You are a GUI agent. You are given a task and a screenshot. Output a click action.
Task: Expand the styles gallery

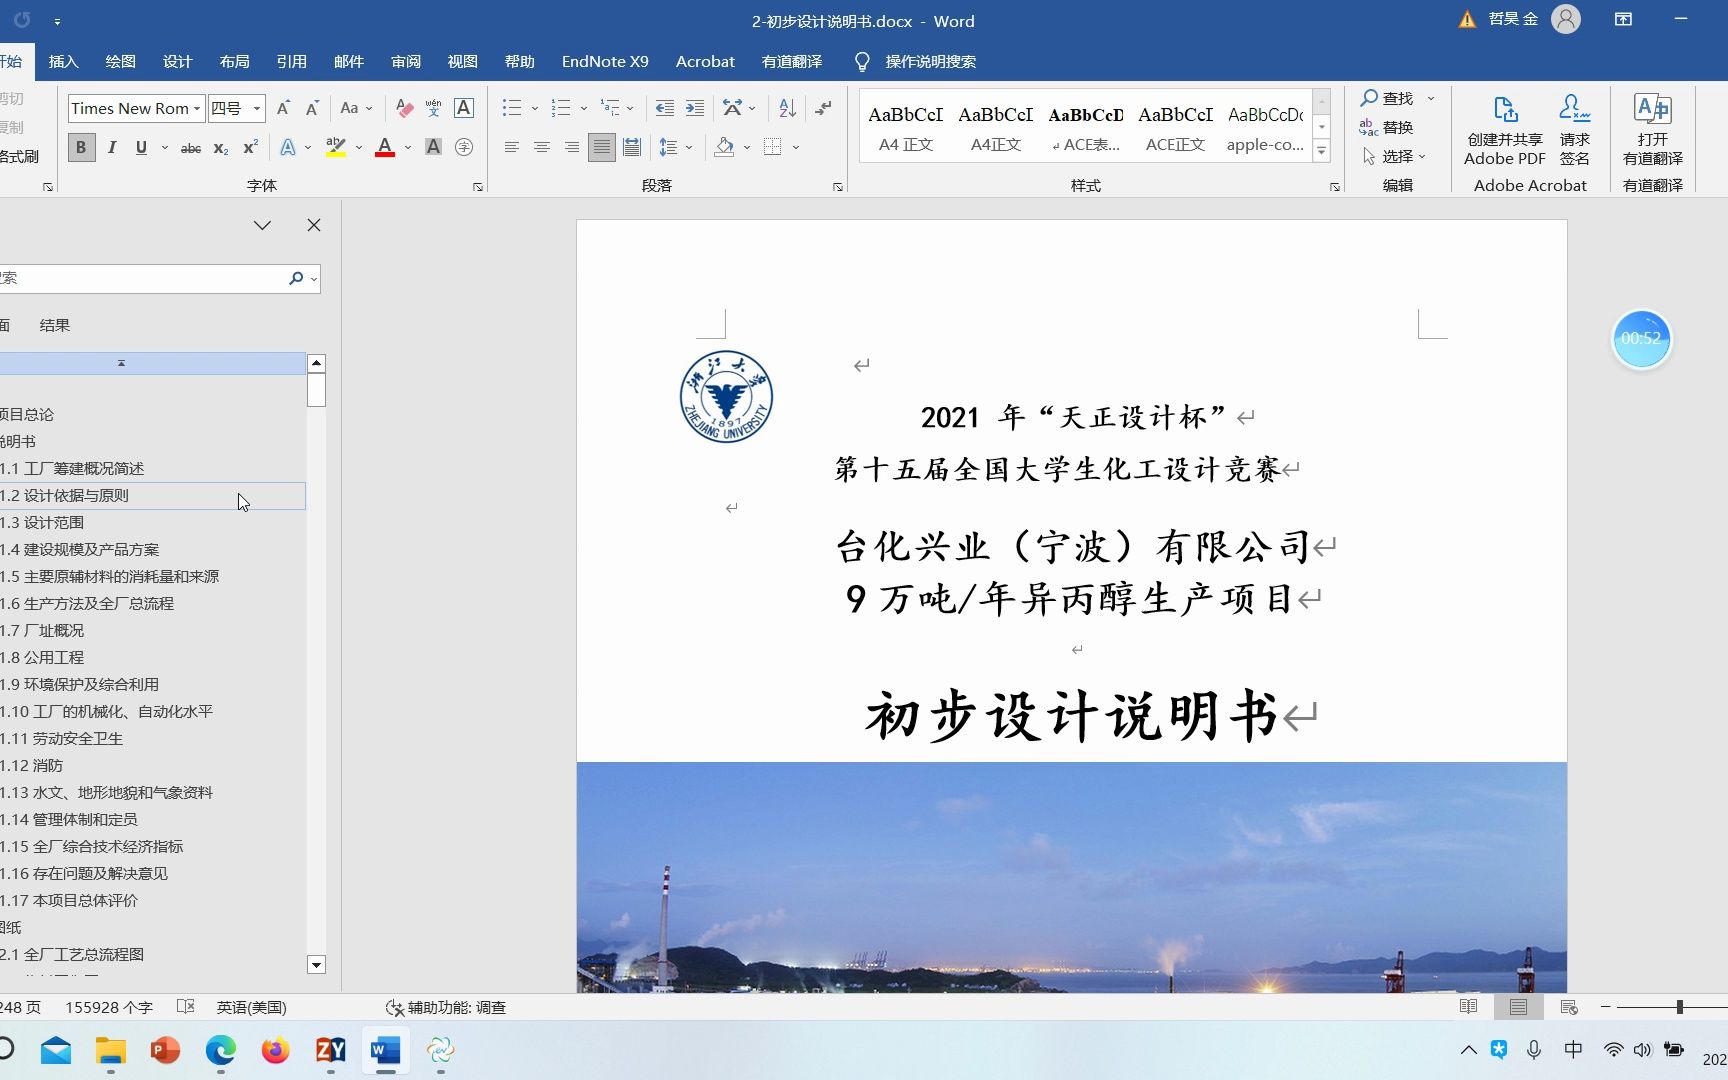1321,152
